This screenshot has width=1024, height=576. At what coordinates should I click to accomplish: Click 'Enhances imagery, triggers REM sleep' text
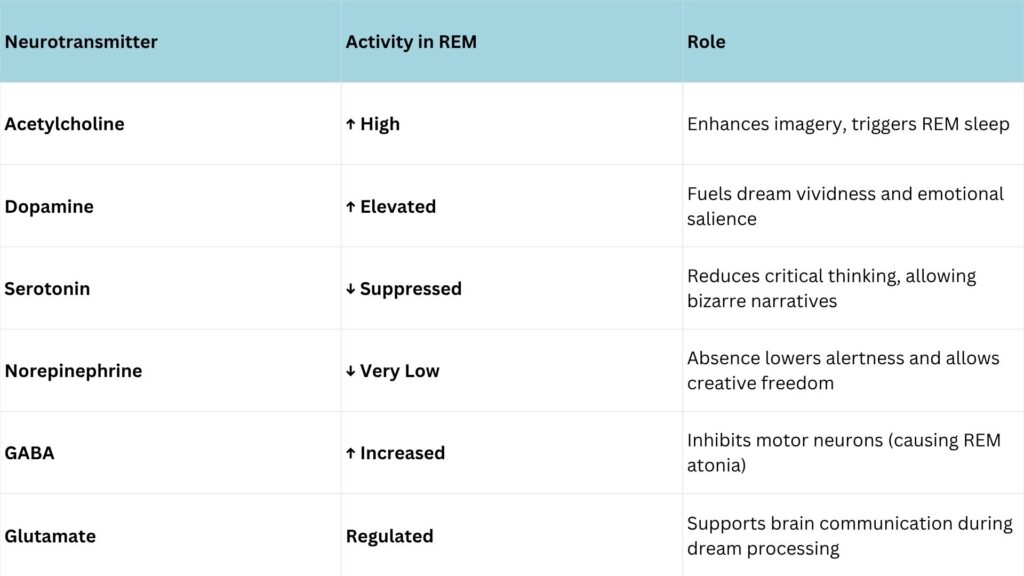tap(848, 124)
